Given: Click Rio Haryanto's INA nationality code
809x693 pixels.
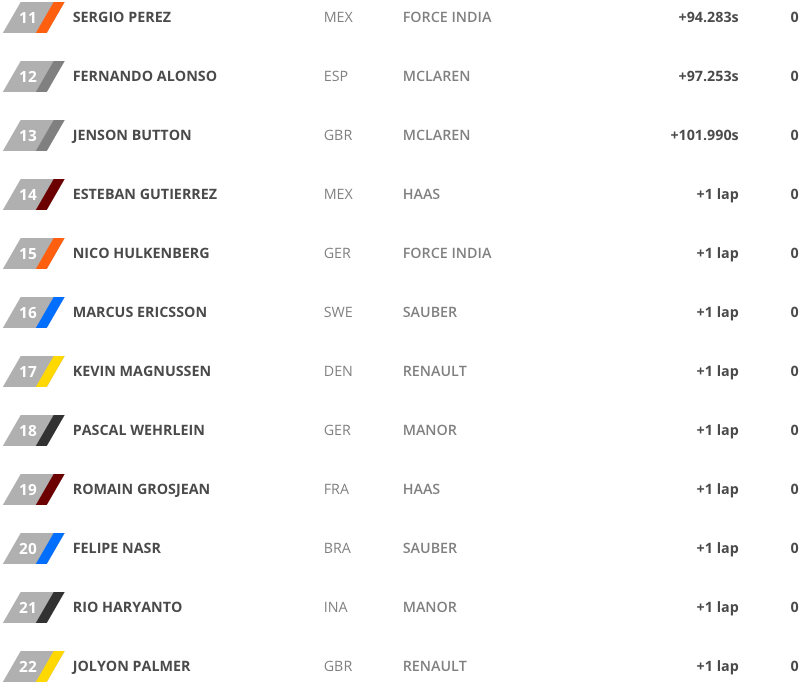Looking at the screenshot, I should [x=335, y=607].
